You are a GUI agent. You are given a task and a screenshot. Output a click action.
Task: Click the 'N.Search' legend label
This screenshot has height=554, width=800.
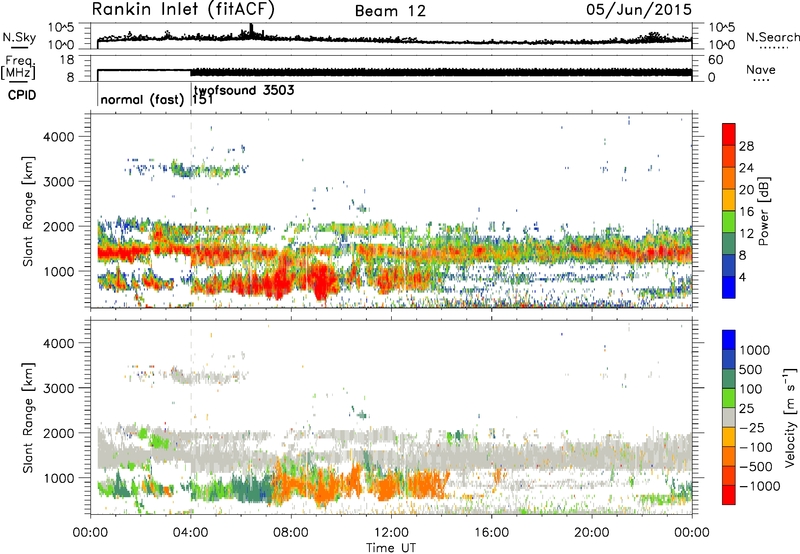click(772, 37)
